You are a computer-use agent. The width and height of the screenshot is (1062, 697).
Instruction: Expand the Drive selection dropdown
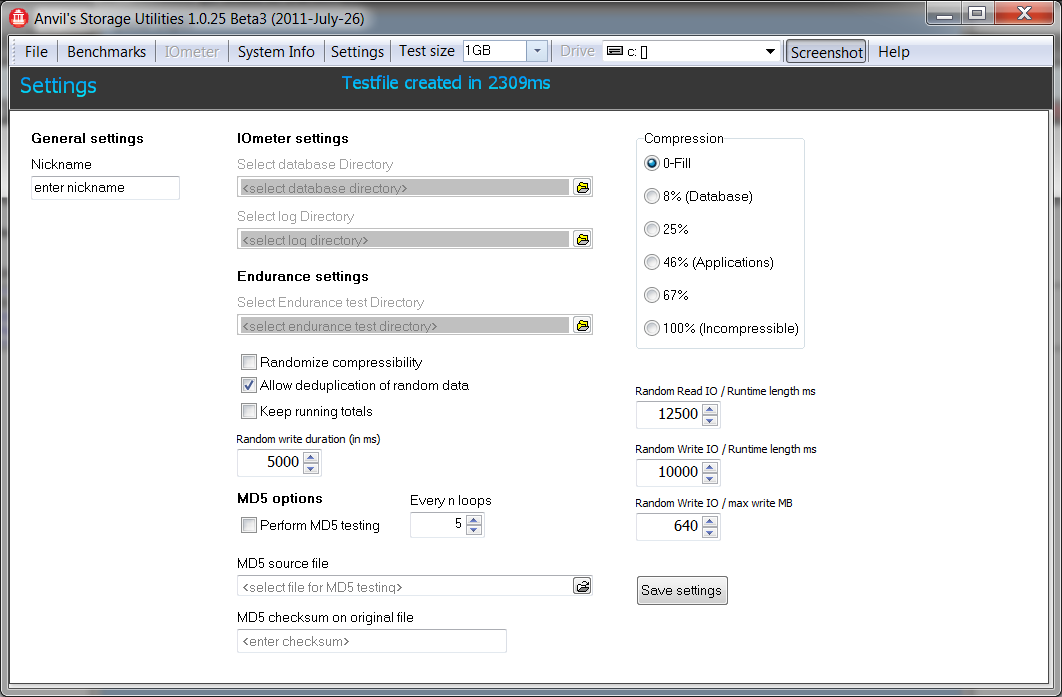770,52
